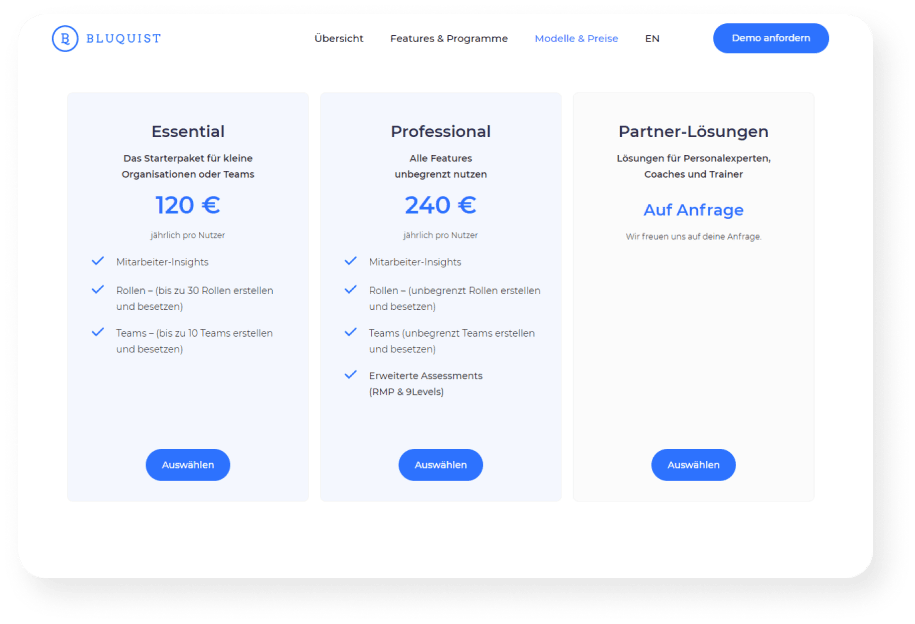Open the Übersicht menu item
The height and width of the screenshot is (624, 915).
338,38
